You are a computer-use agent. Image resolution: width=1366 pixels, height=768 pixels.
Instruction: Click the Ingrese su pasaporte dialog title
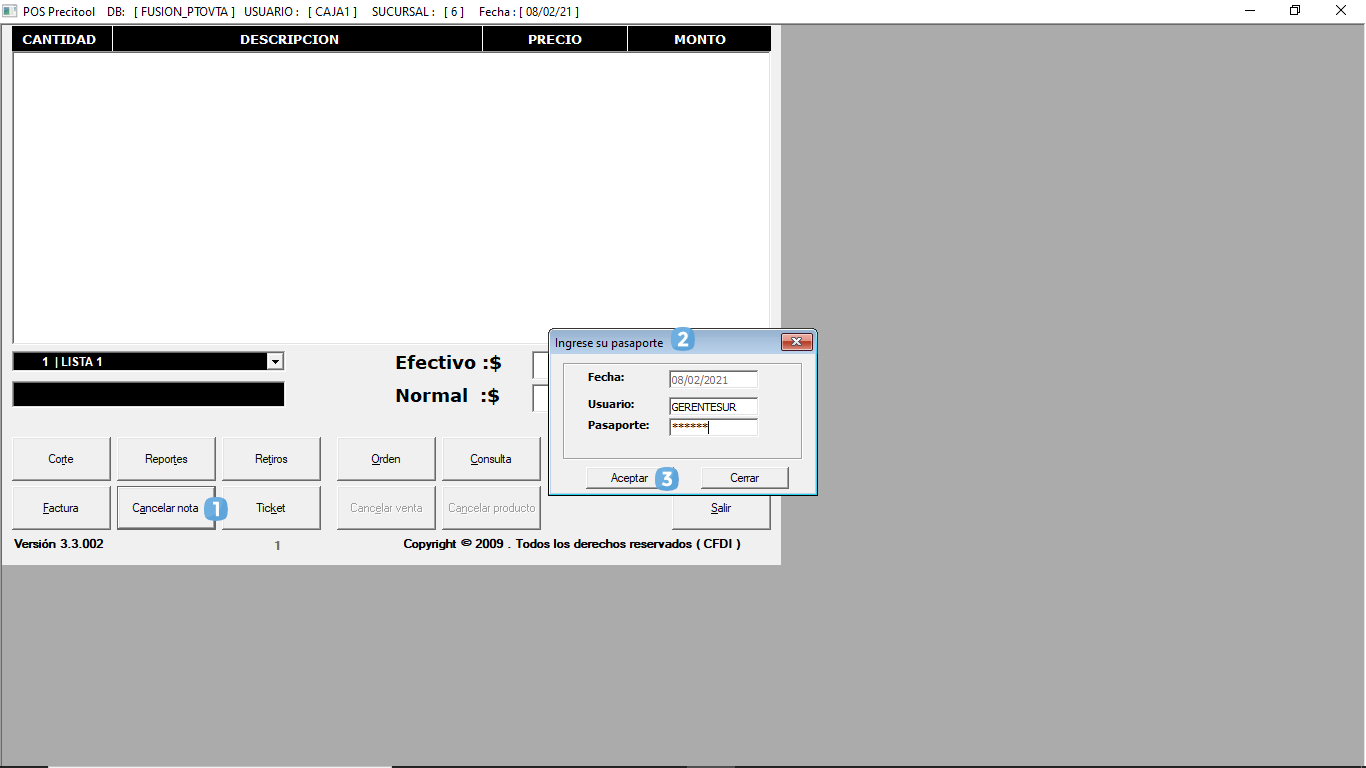coord(609,342)
